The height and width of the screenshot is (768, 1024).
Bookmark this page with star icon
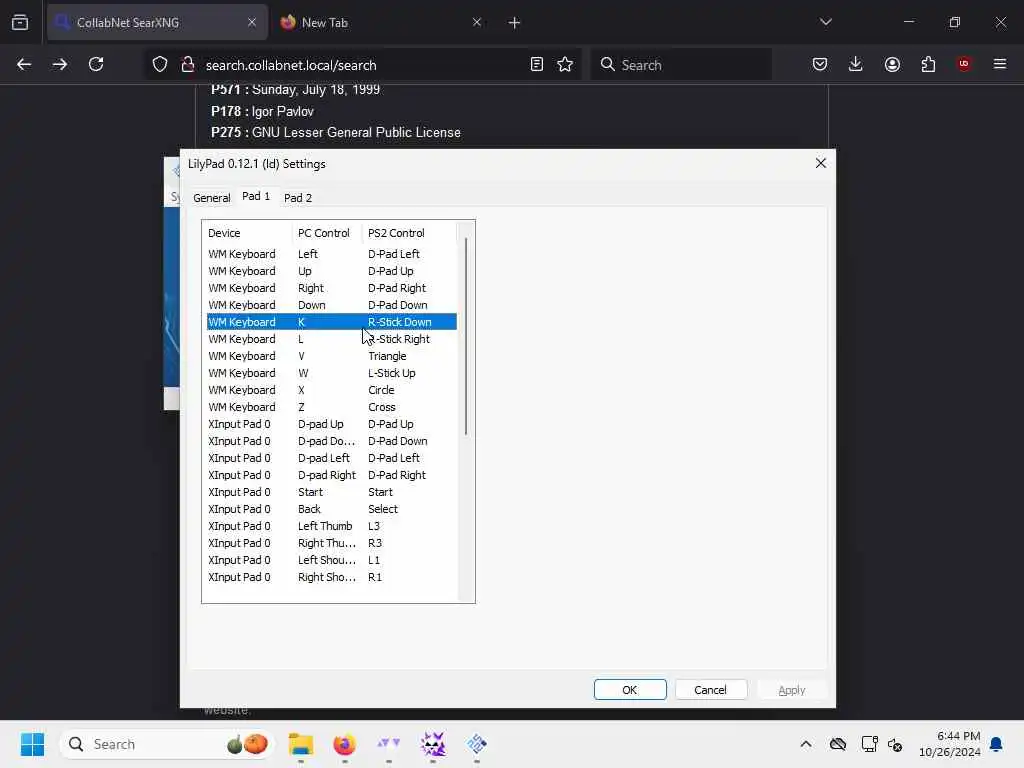coord(565,64)
